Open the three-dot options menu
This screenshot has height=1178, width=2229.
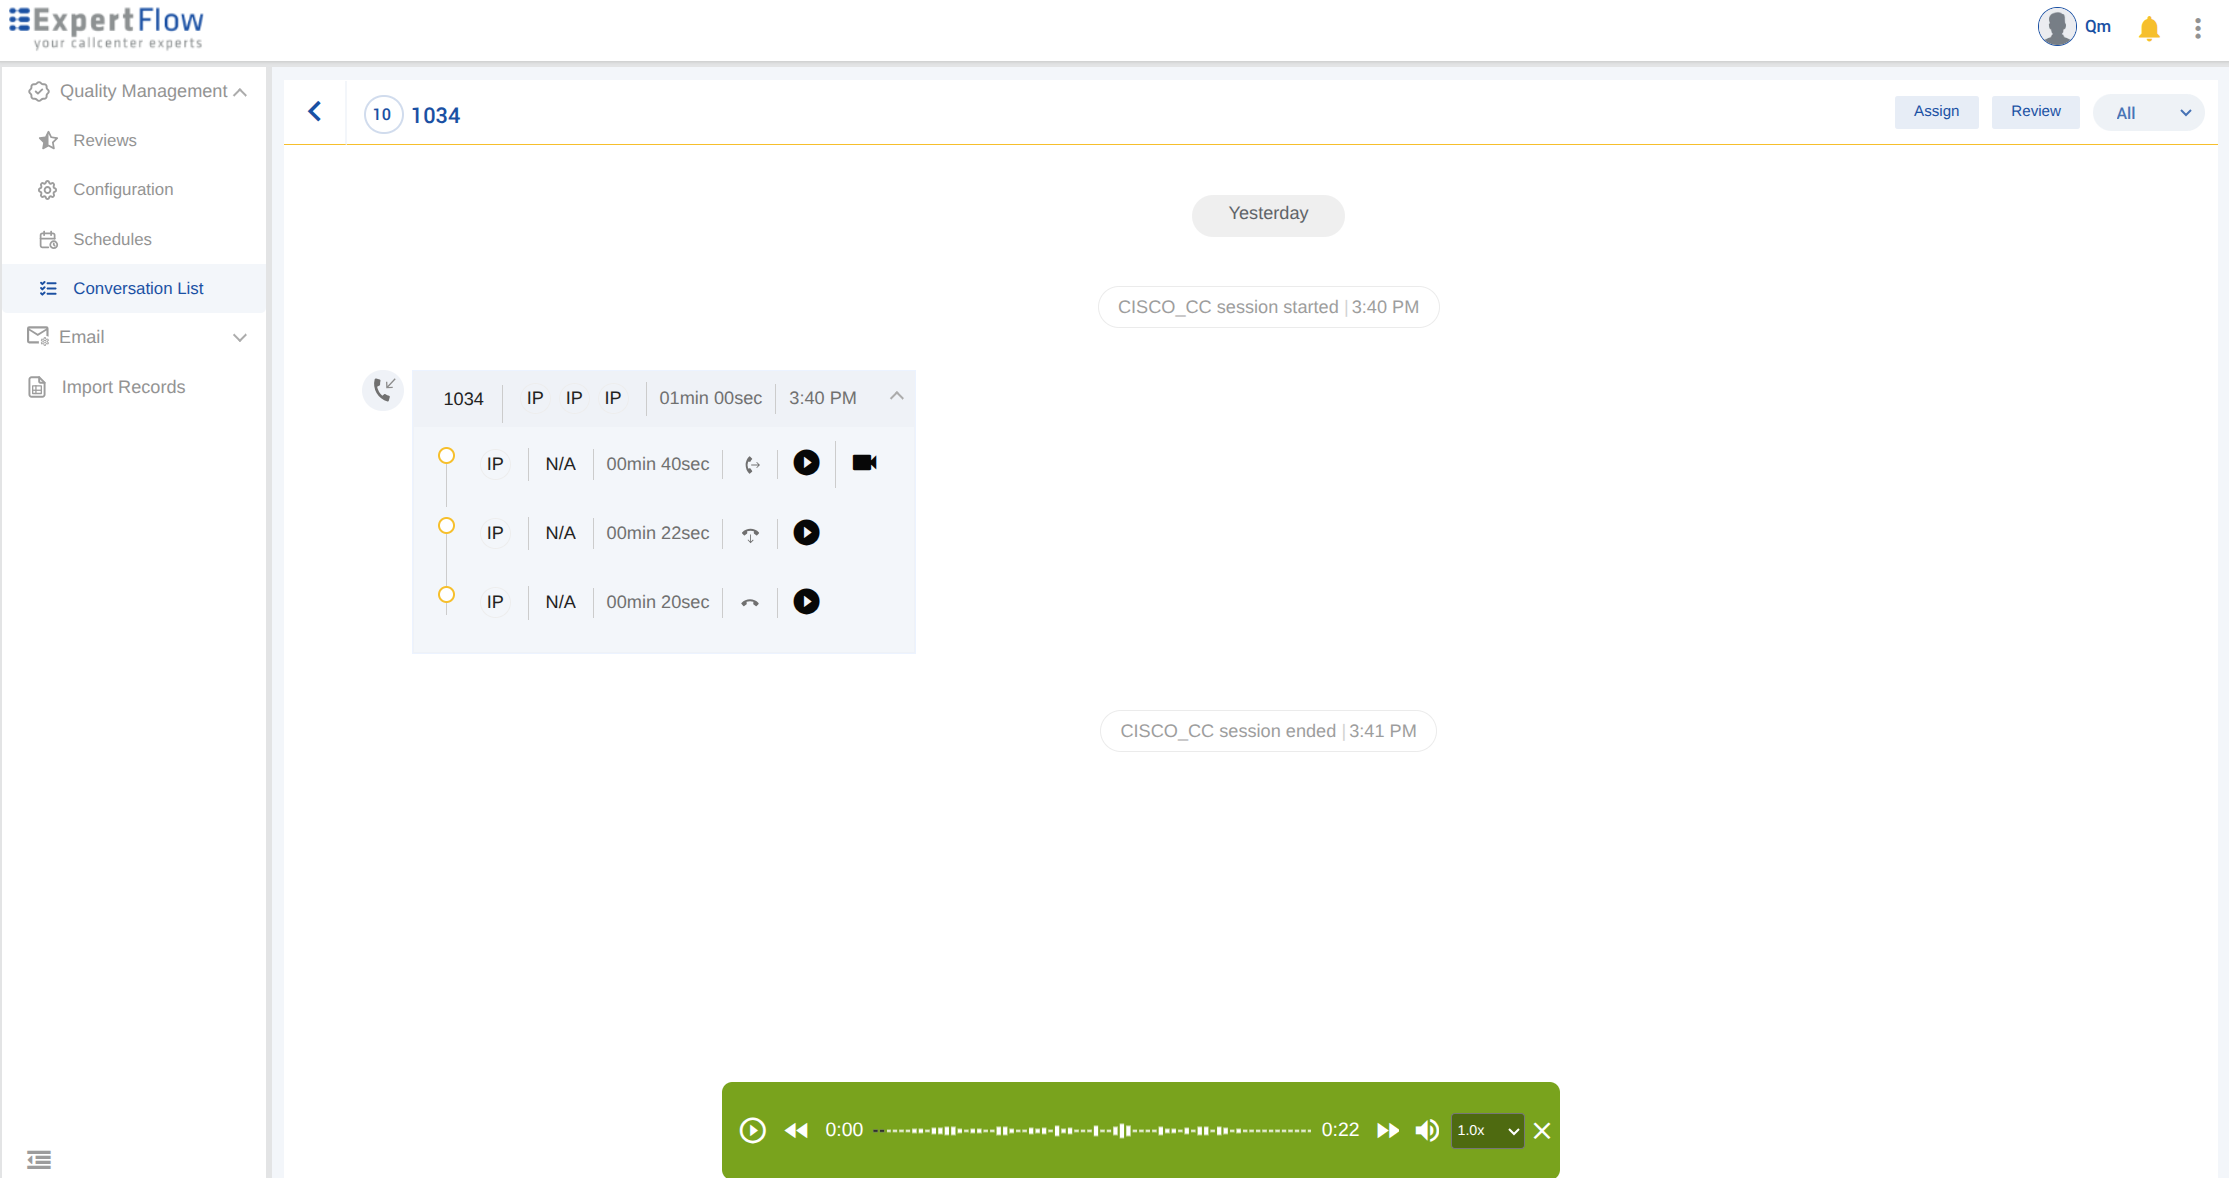2198,28
